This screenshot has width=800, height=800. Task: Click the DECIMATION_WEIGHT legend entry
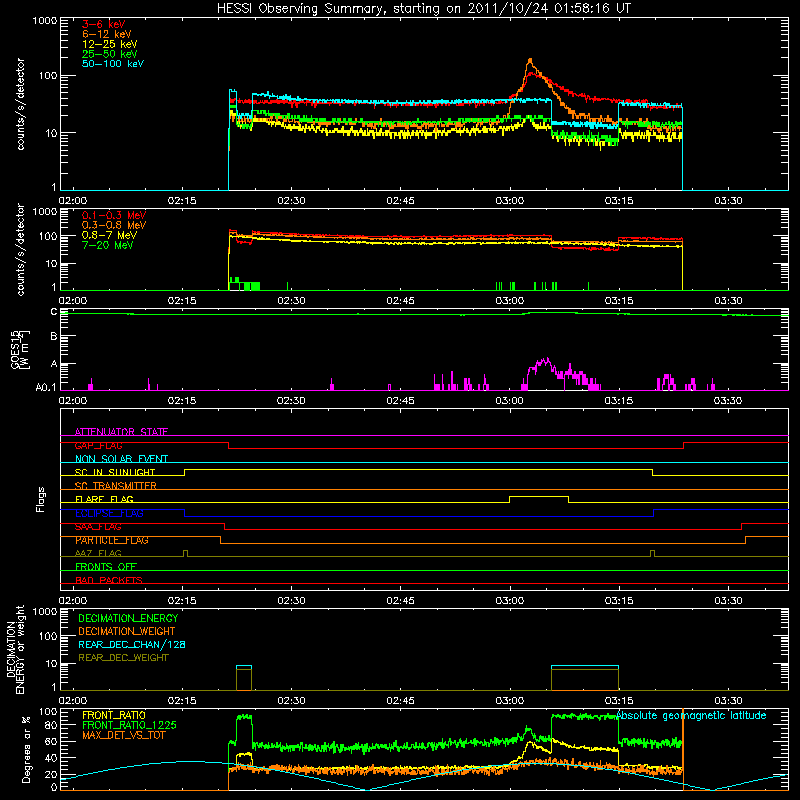tap(127, 631)
